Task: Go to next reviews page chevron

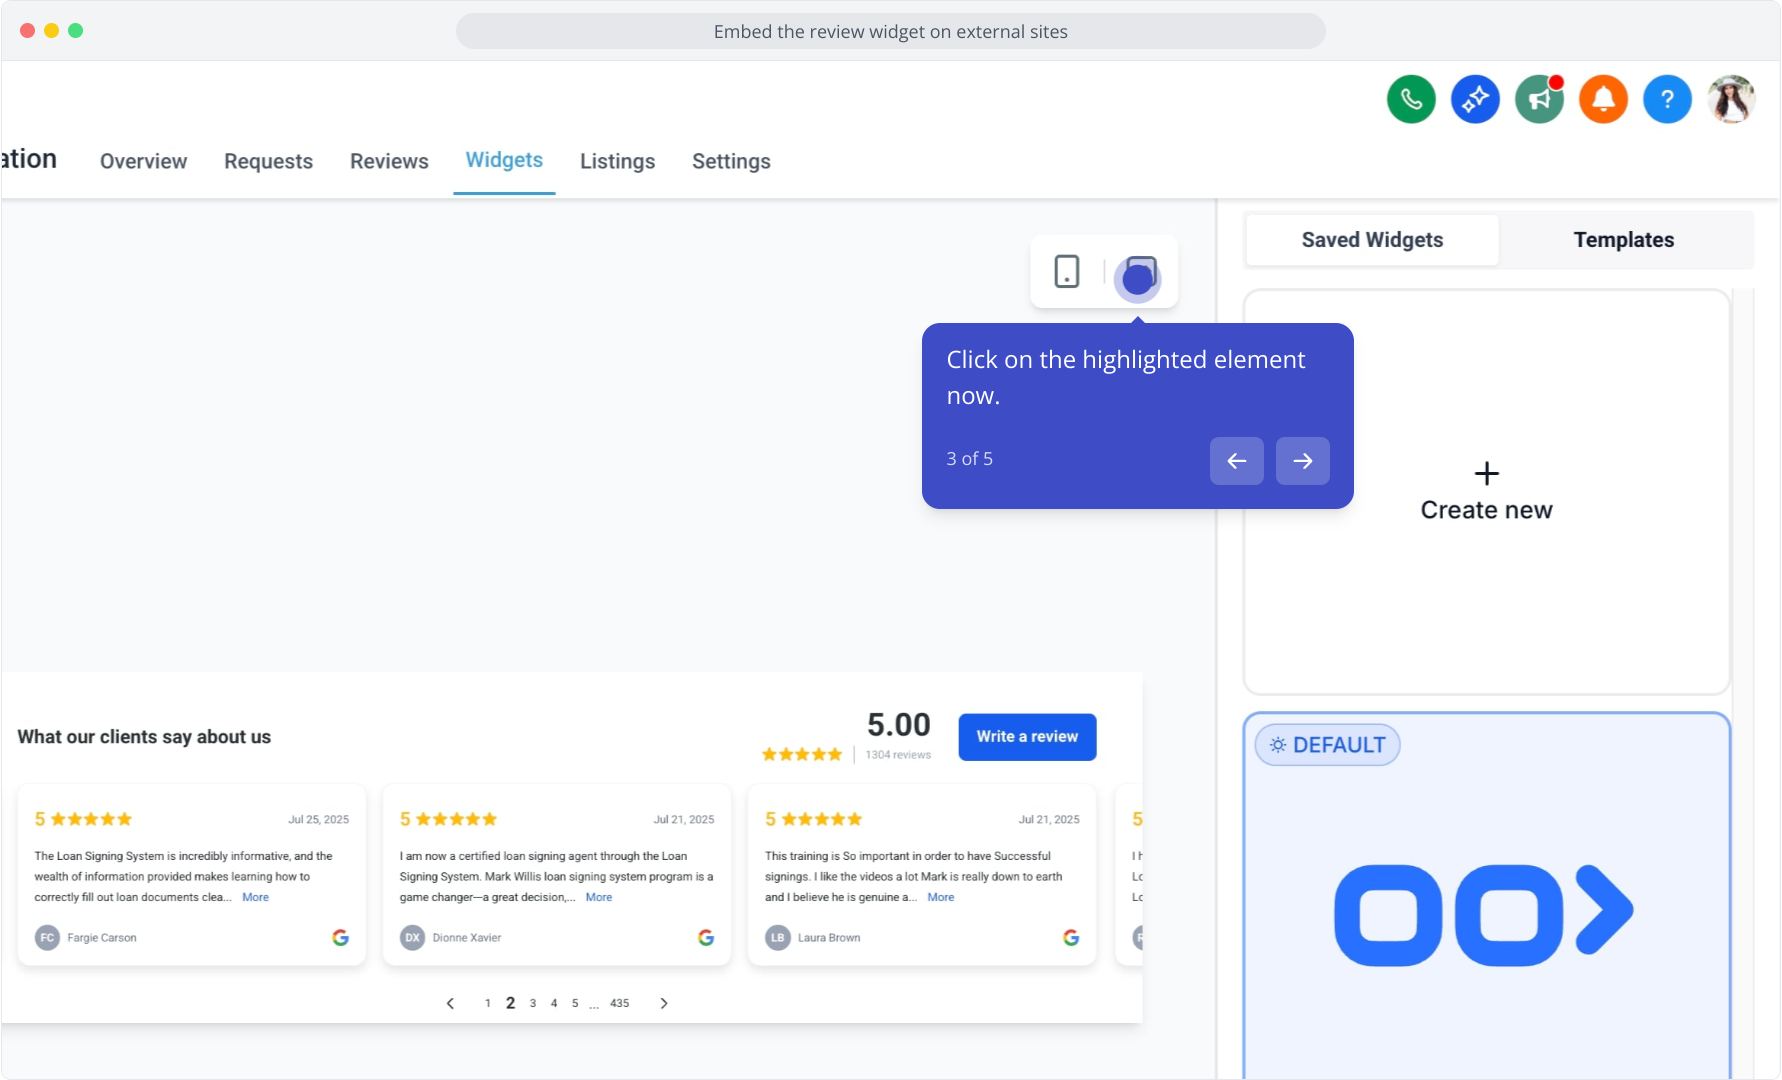Action: tap(664, 1003)
